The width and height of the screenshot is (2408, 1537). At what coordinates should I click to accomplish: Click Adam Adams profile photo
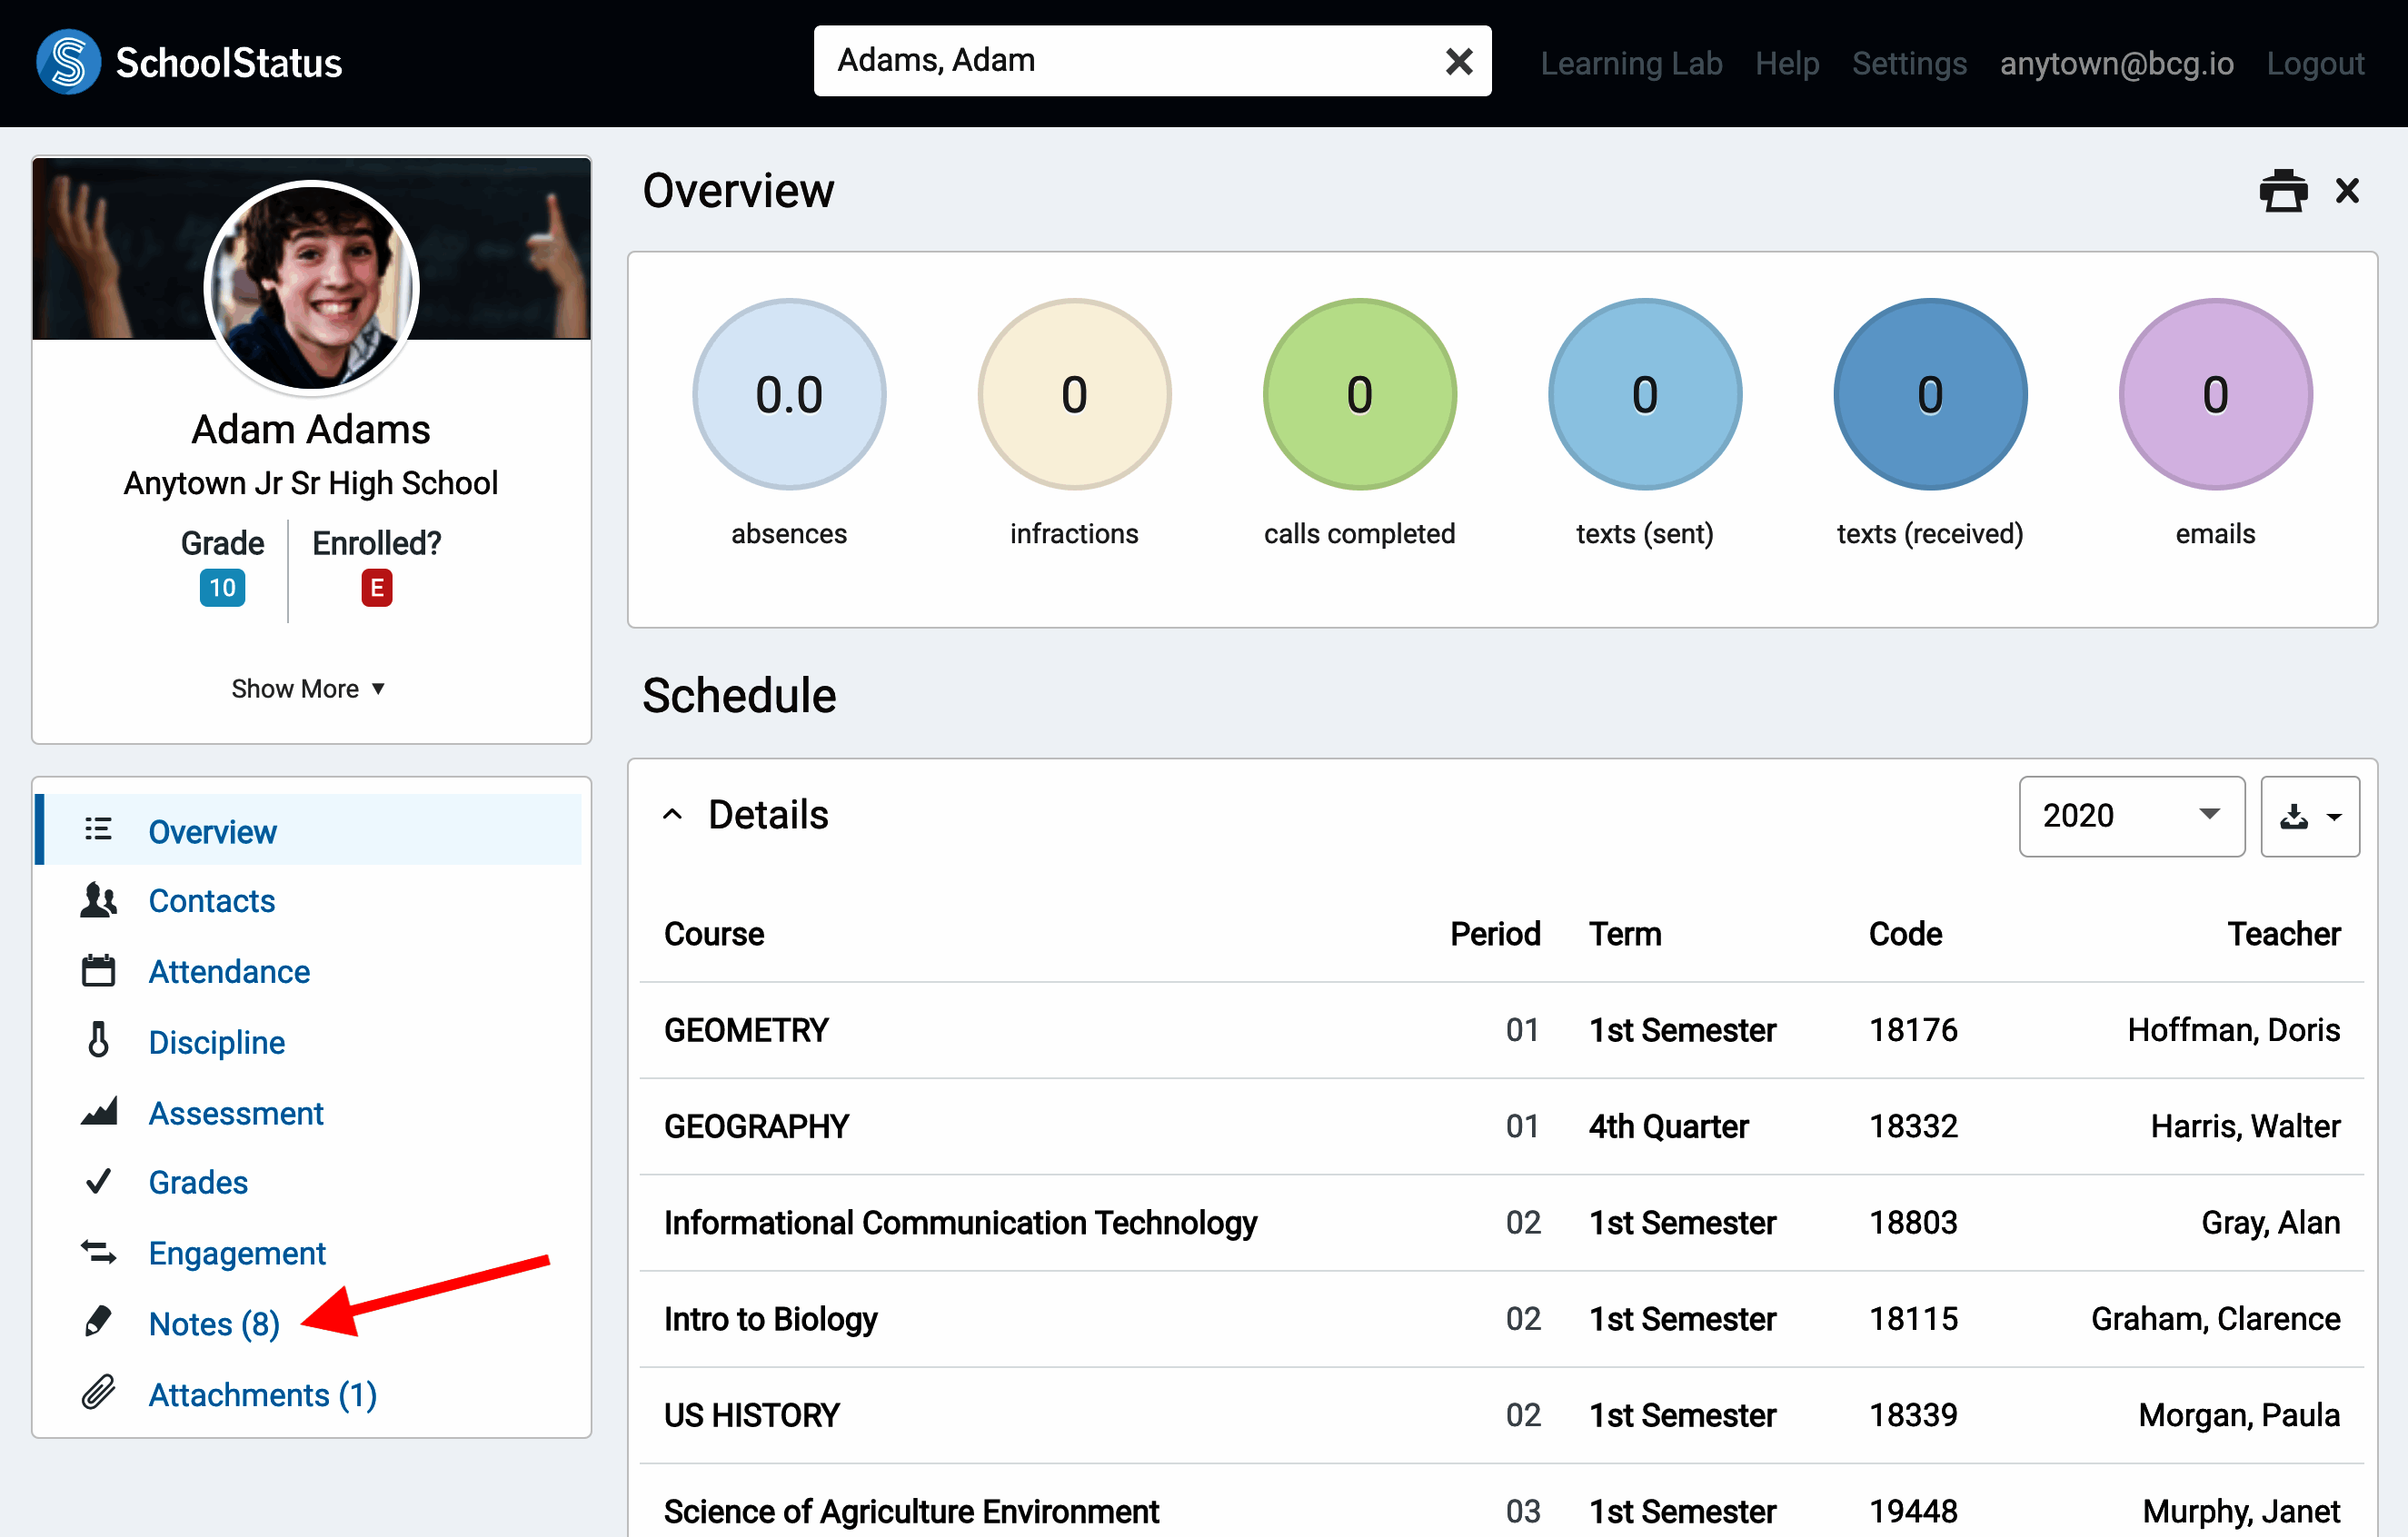[311, 288]
